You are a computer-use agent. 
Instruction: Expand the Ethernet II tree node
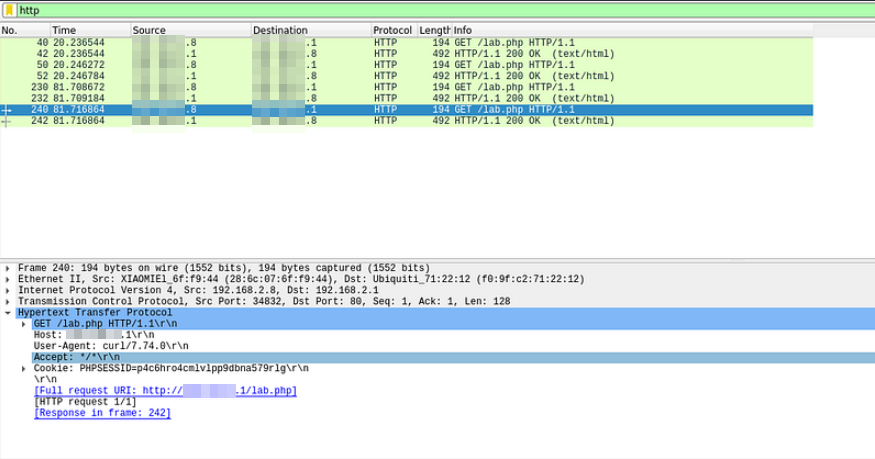(7, 279)
